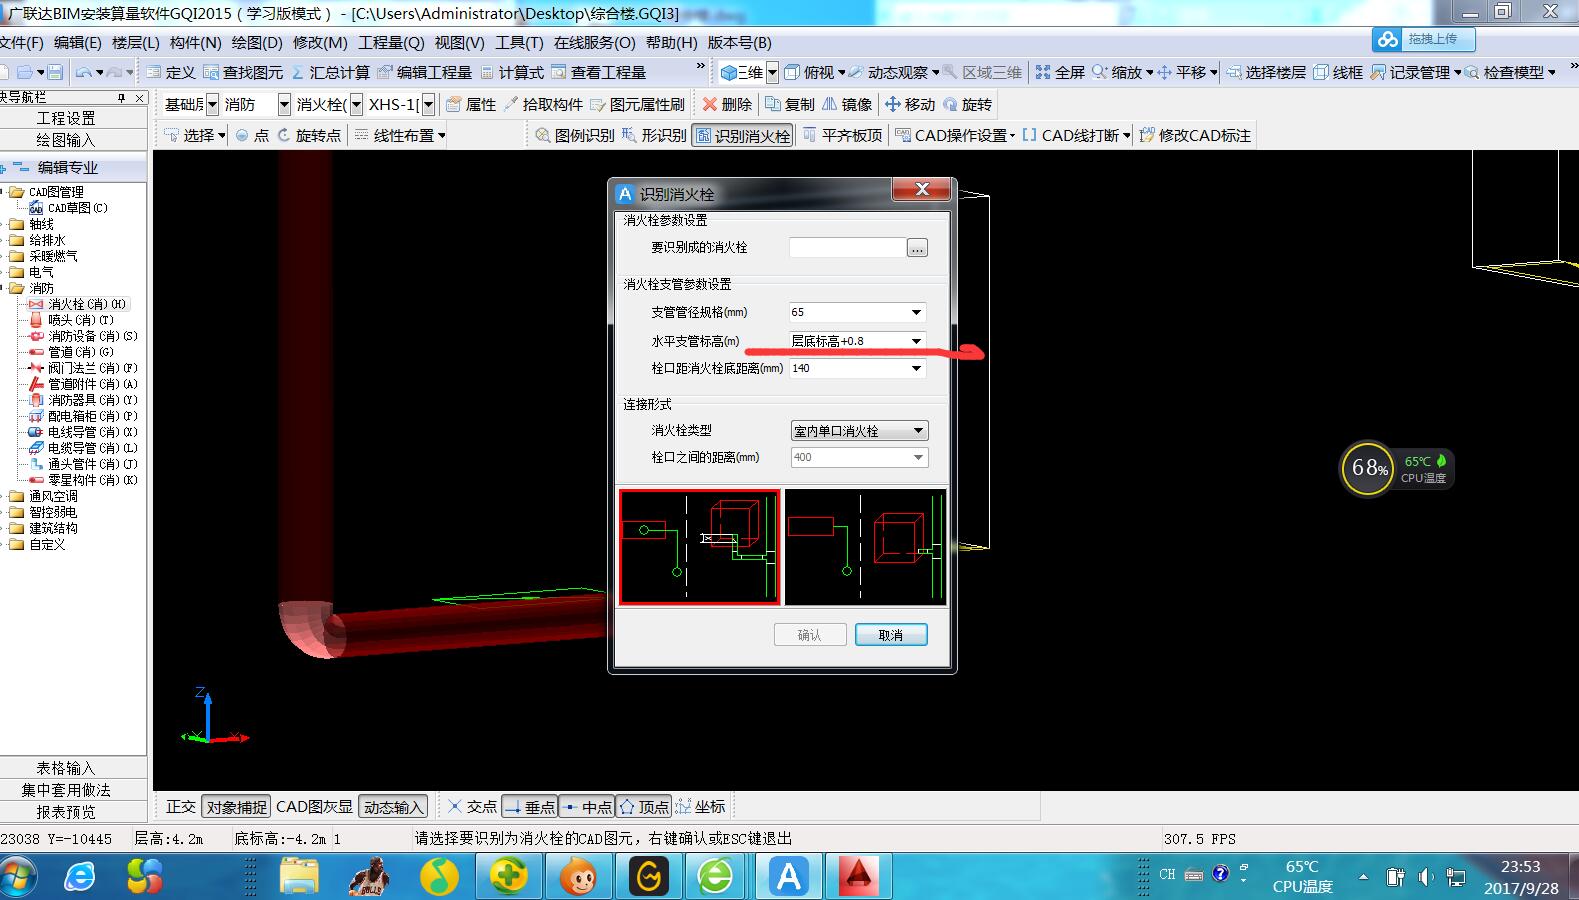Open 水平支管标高 dropdown
The width and height of the screenshot is (1579, 900).
[x=916, y=341]
